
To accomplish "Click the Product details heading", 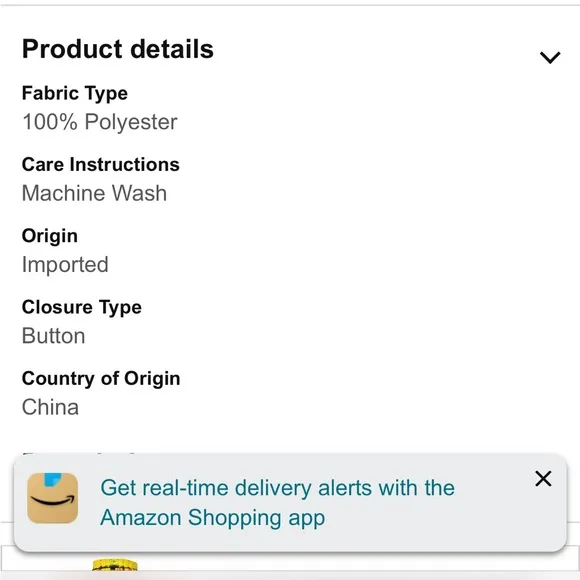I will pos(118,49).
